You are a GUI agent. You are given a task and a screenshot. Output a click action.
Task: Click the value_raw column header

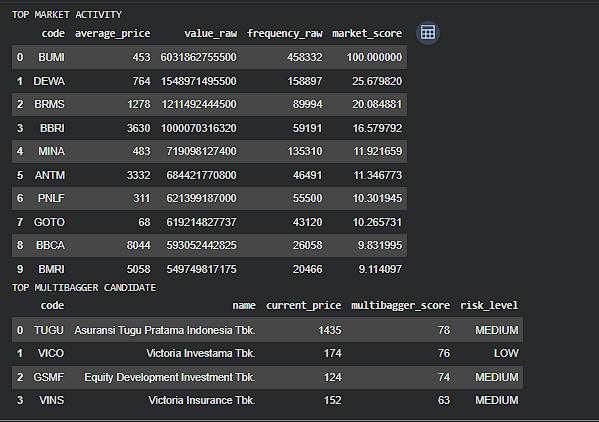click(x=210, y=34)
